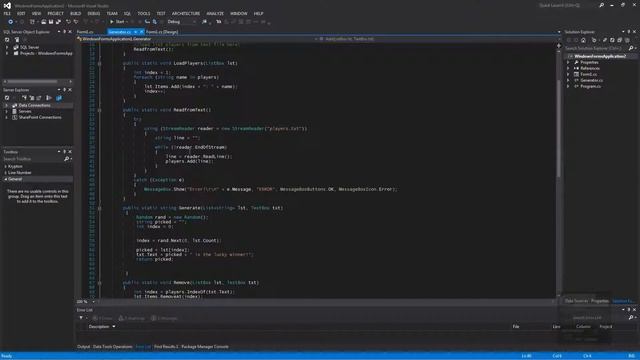Open the DEBUG menu
This screenshot has height=360, width=640.
(93, 13)
